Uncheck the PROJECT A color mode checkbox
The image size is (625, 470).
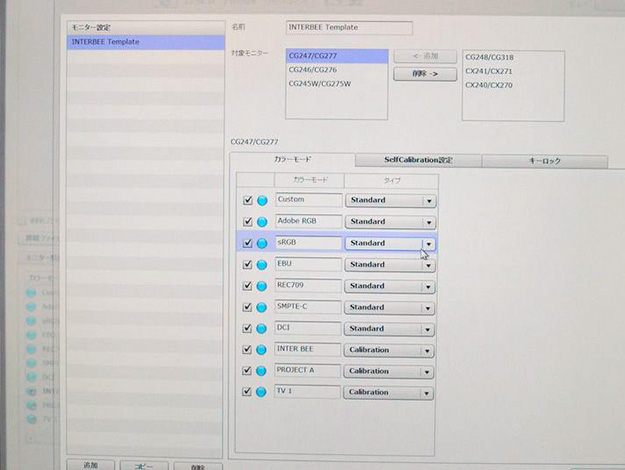click(x=247, y=370)
